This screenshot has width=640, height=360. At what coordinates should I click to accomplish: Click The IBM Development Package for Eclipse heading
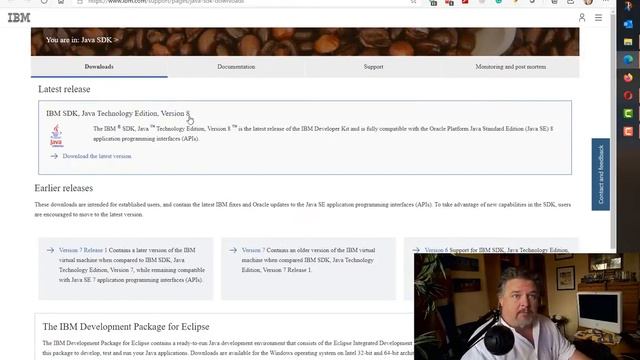pos(126,327)
